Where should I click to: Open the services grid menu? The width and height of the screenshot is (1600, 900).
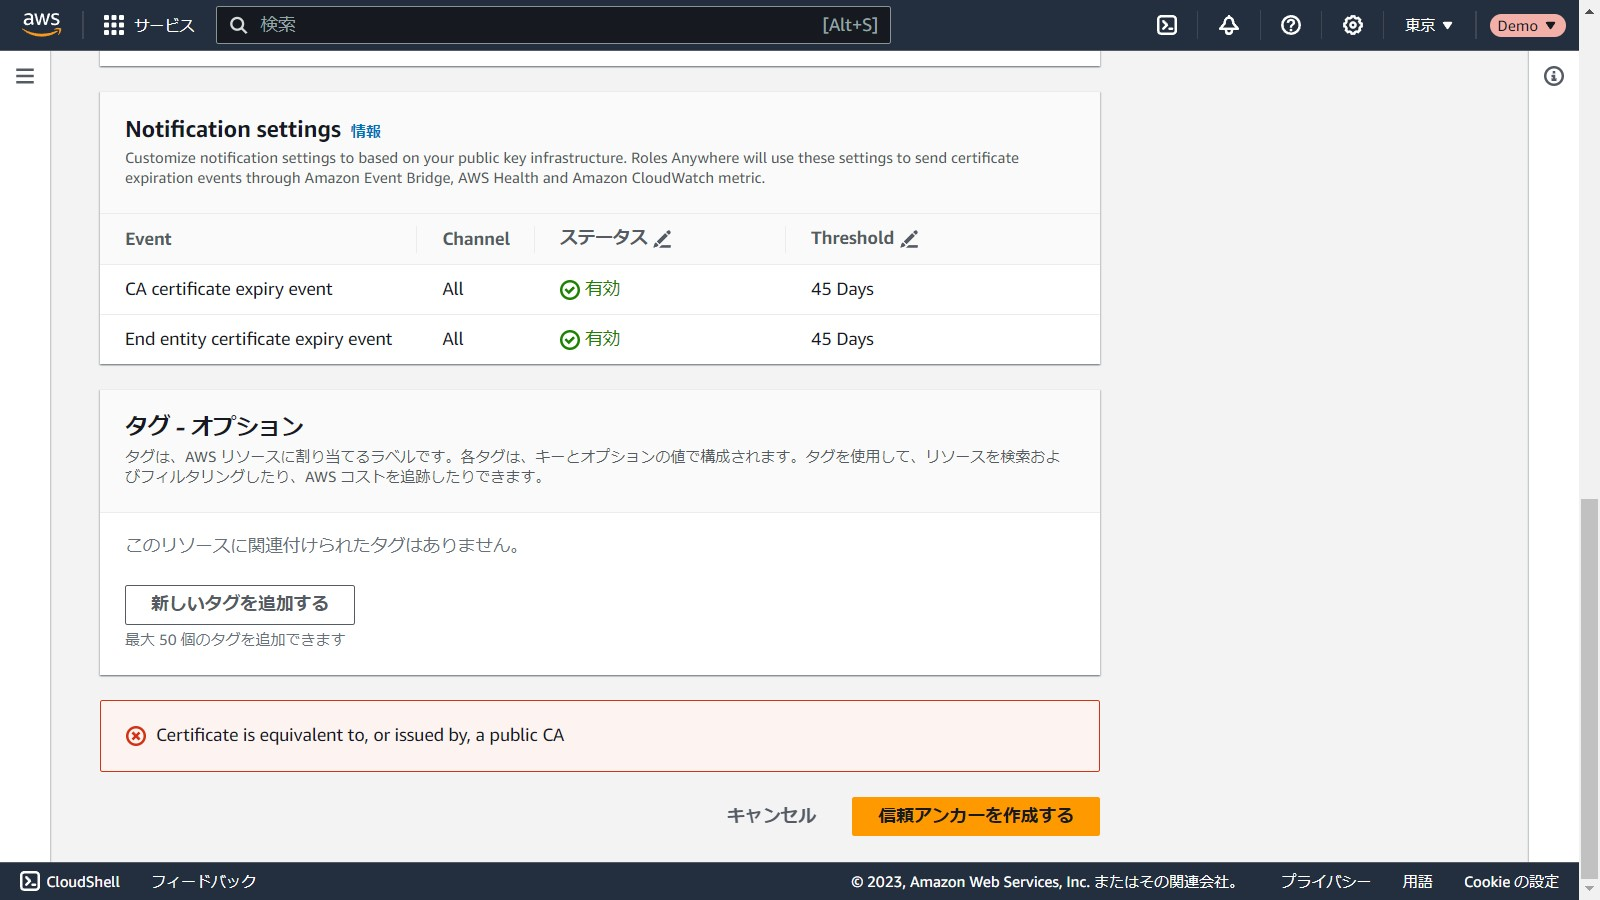(114, 25)
